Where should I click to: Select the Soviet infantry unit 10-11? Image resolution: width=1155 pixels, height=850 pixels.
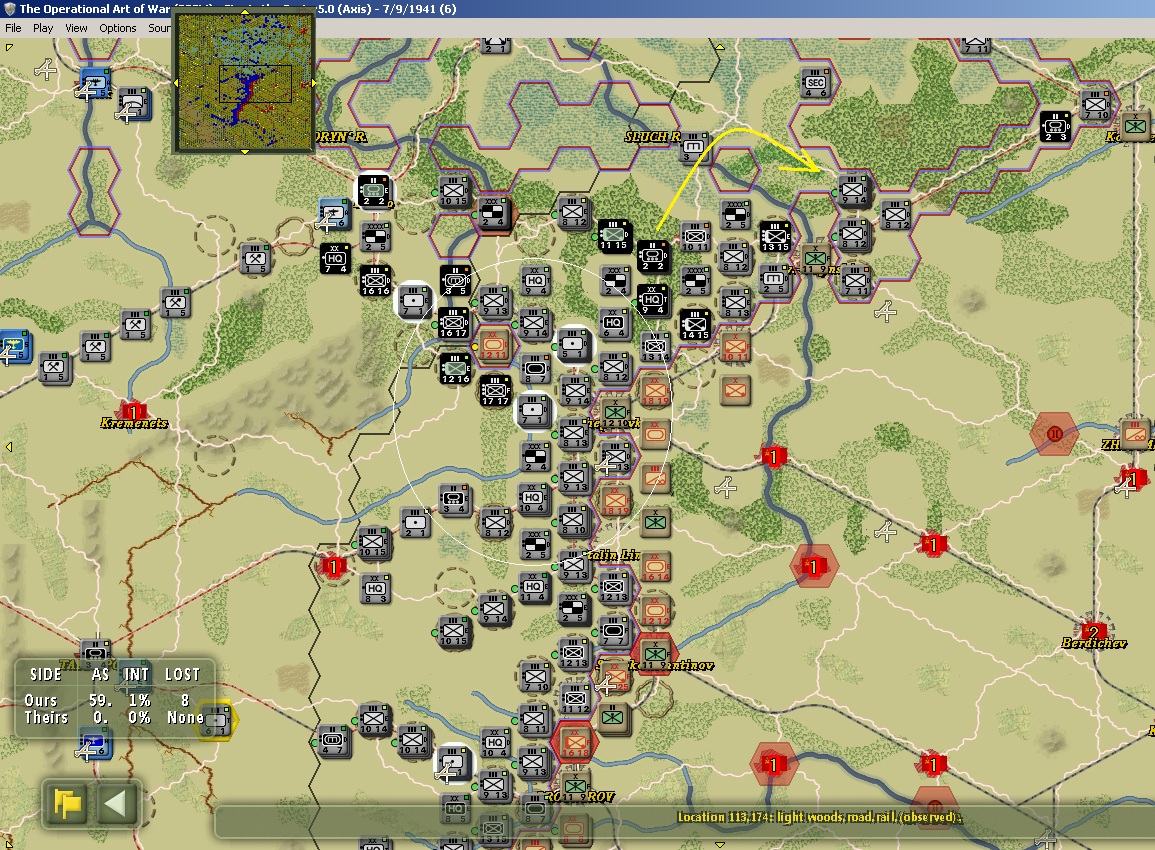click(734, 347)
